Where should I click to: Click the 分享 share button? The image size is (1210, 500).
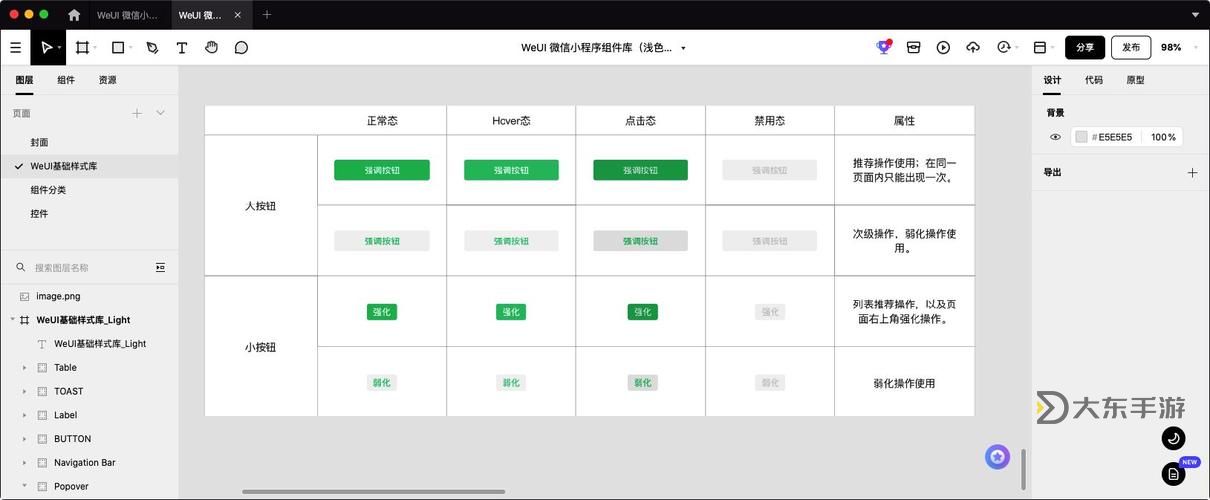coord(1085,47)
